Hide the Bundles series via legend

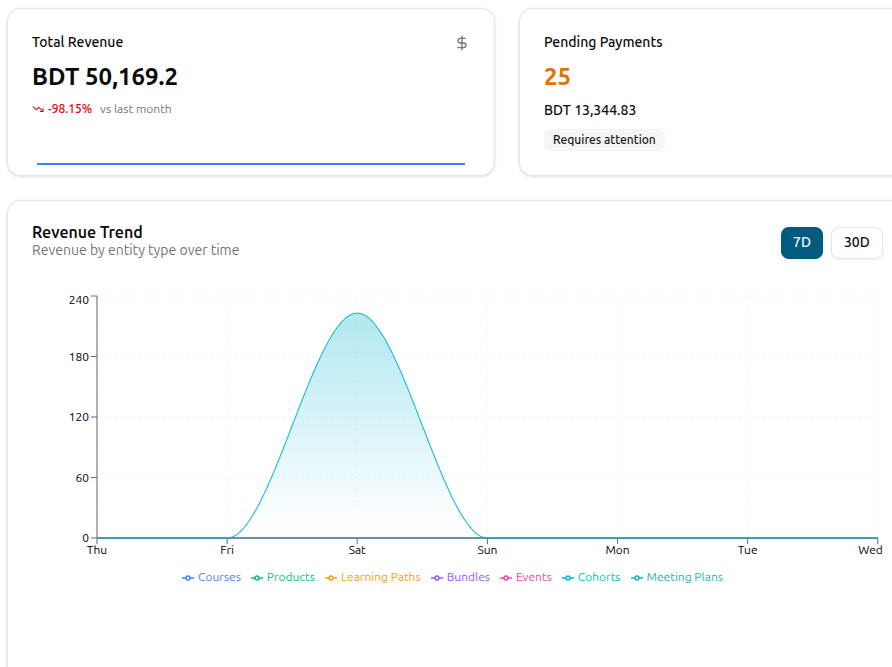[x=460, y=577]
